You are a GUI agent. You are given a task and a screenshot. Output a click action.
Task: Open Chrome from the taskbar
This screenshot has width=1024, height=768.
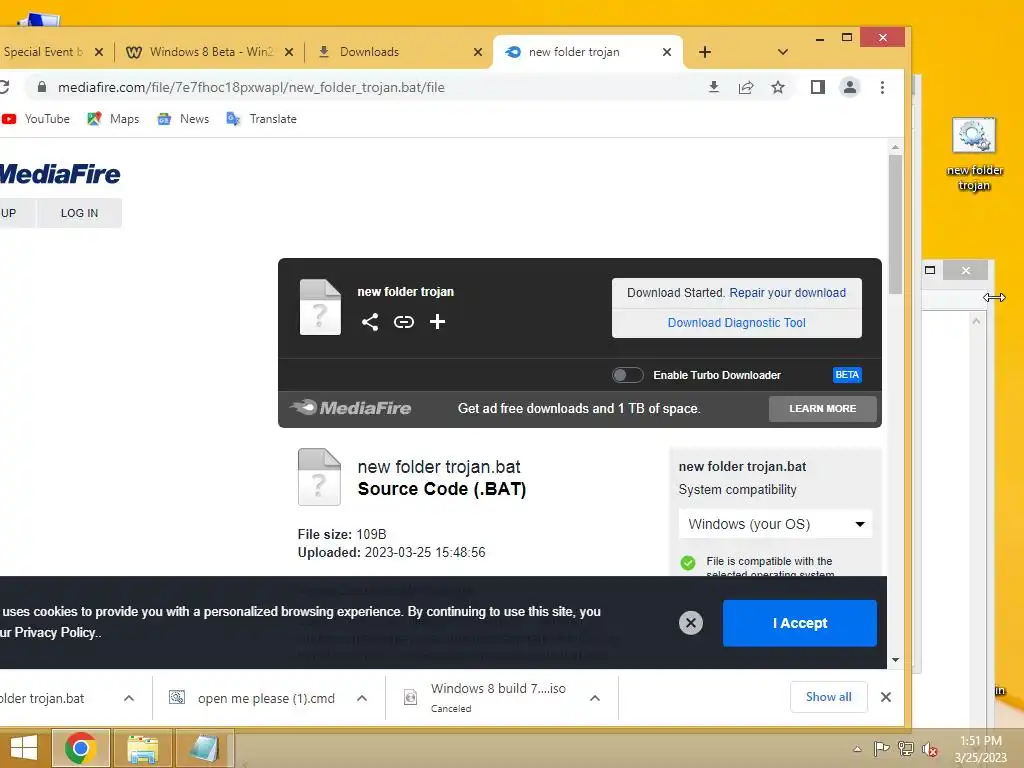80,748
